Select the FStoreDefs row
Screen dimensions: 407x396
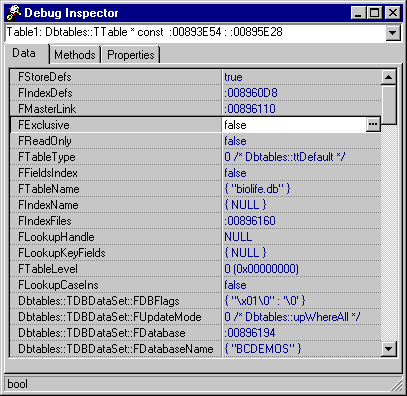click(196, 77)
